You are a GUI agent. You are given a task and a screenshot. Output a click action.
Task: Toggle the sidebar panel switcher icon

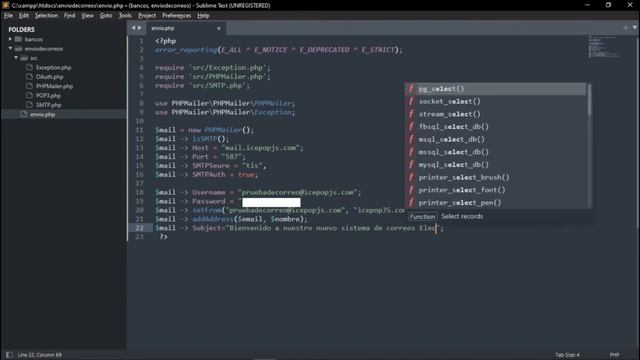tap(9, 355)
